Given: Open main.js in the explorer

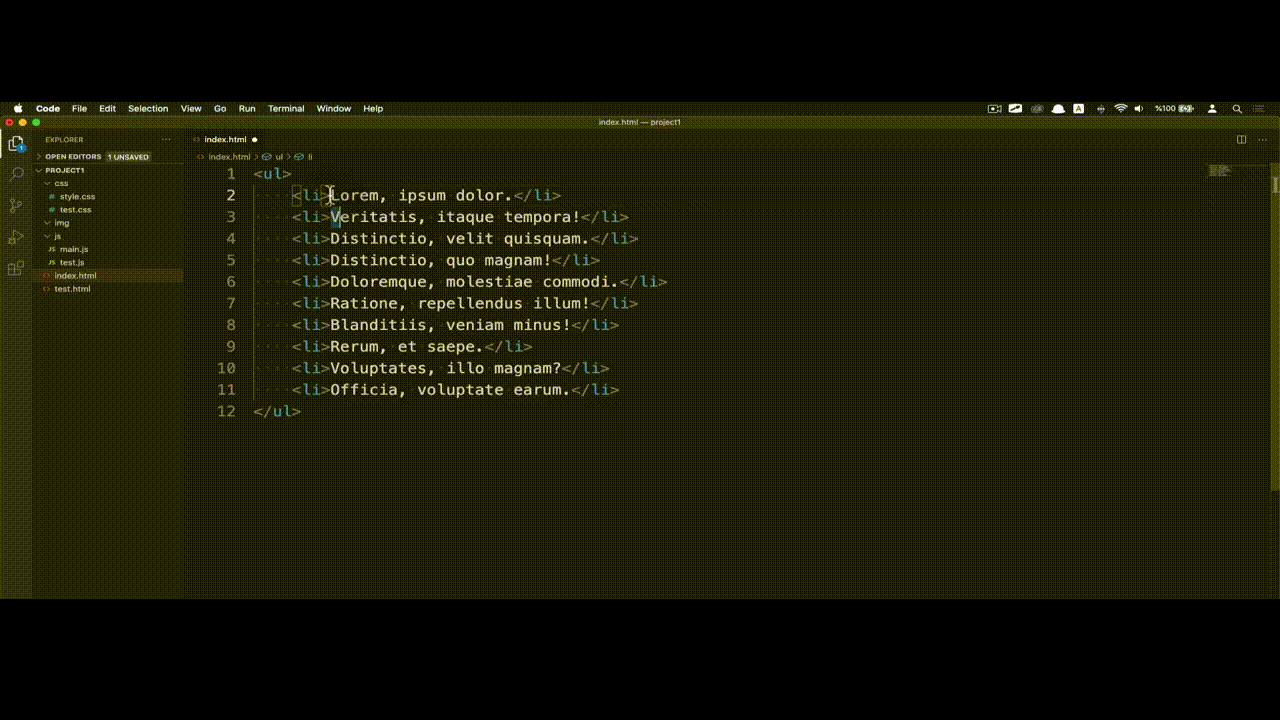Looking at the screenshot, I should point(74,249).
